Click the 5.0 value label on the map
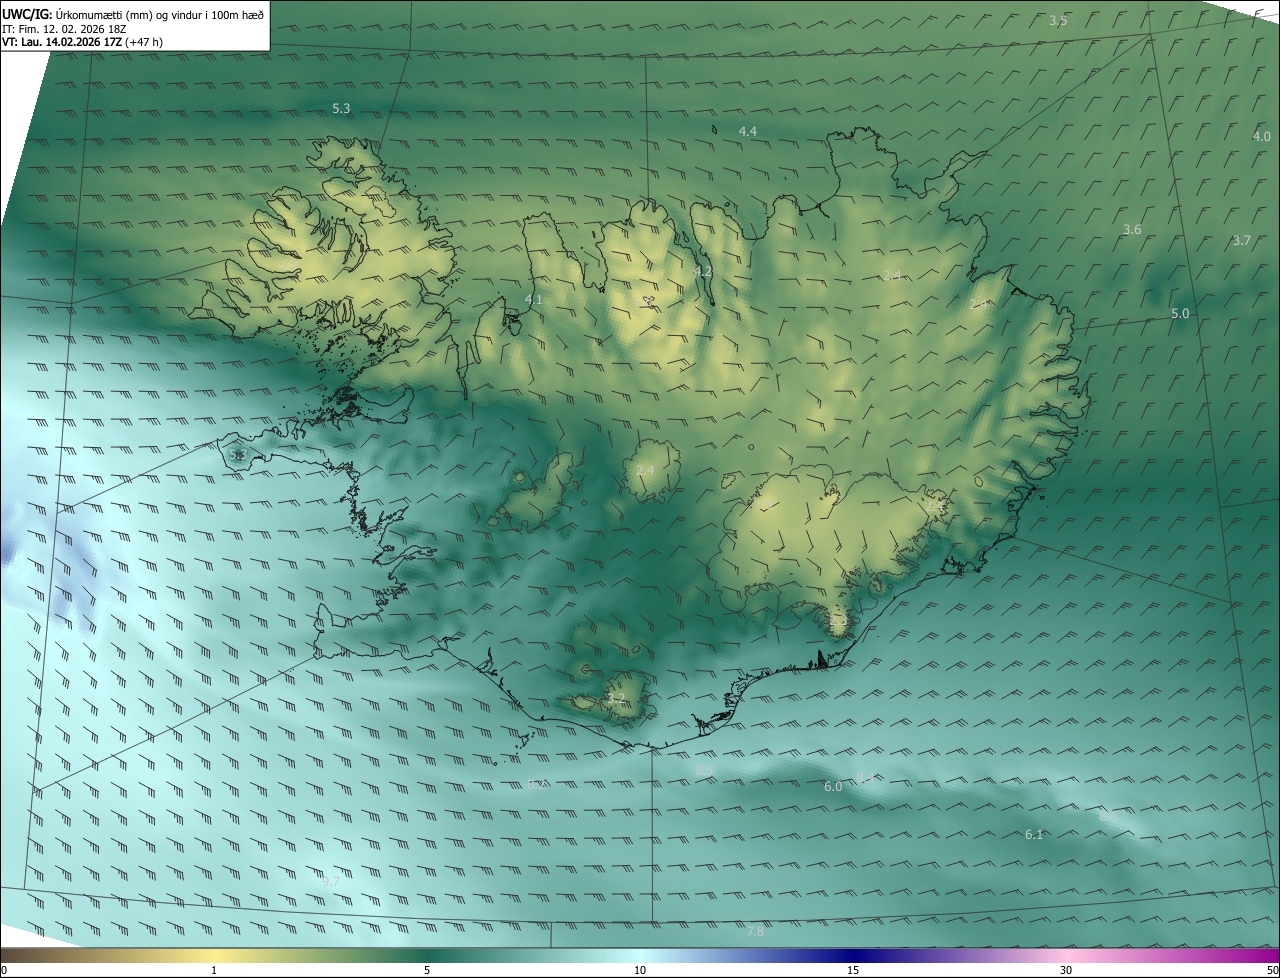Image resolution: width=1280 pixels, height=978 pixels. (1180, 314)
